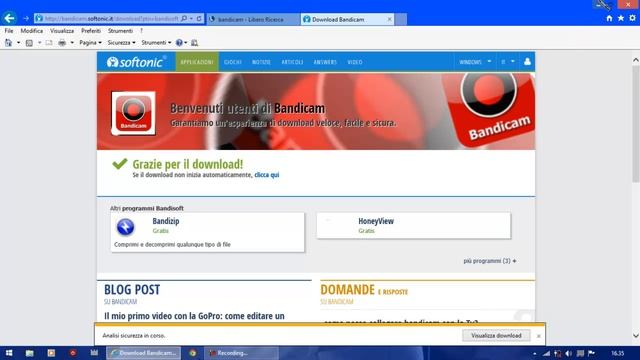Click the scrollbar down arrow
Image resolution: width=640 pixels, height=360 pixels.
[636, 336]
